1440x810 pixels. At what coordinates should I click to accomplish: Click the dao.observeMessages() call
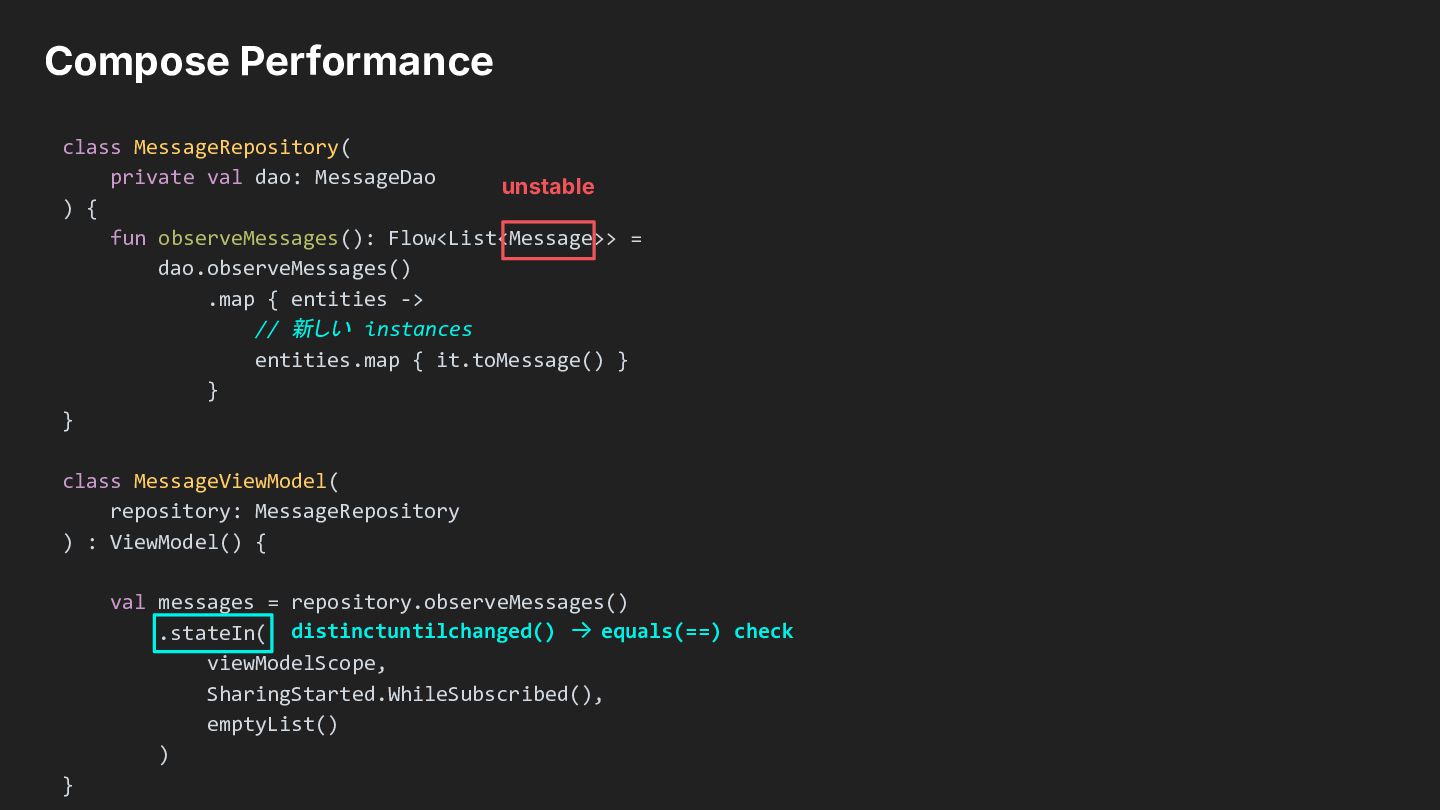(284, 269)
